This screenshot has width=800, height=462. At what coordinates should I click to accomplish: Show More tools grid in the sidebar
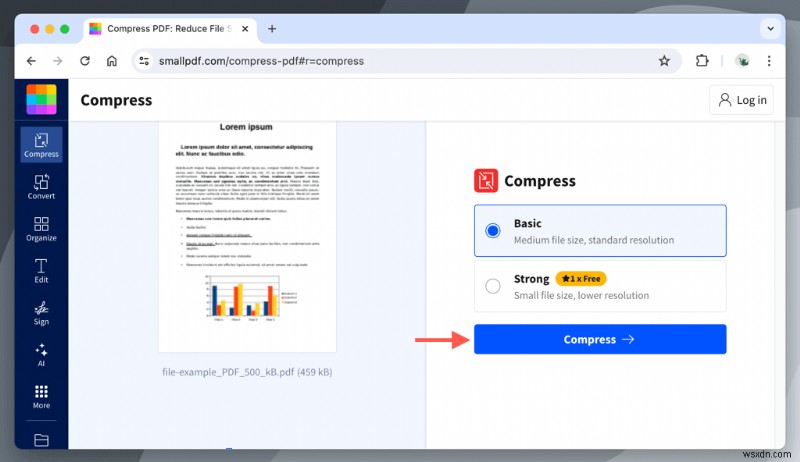[x=41, y=396]
